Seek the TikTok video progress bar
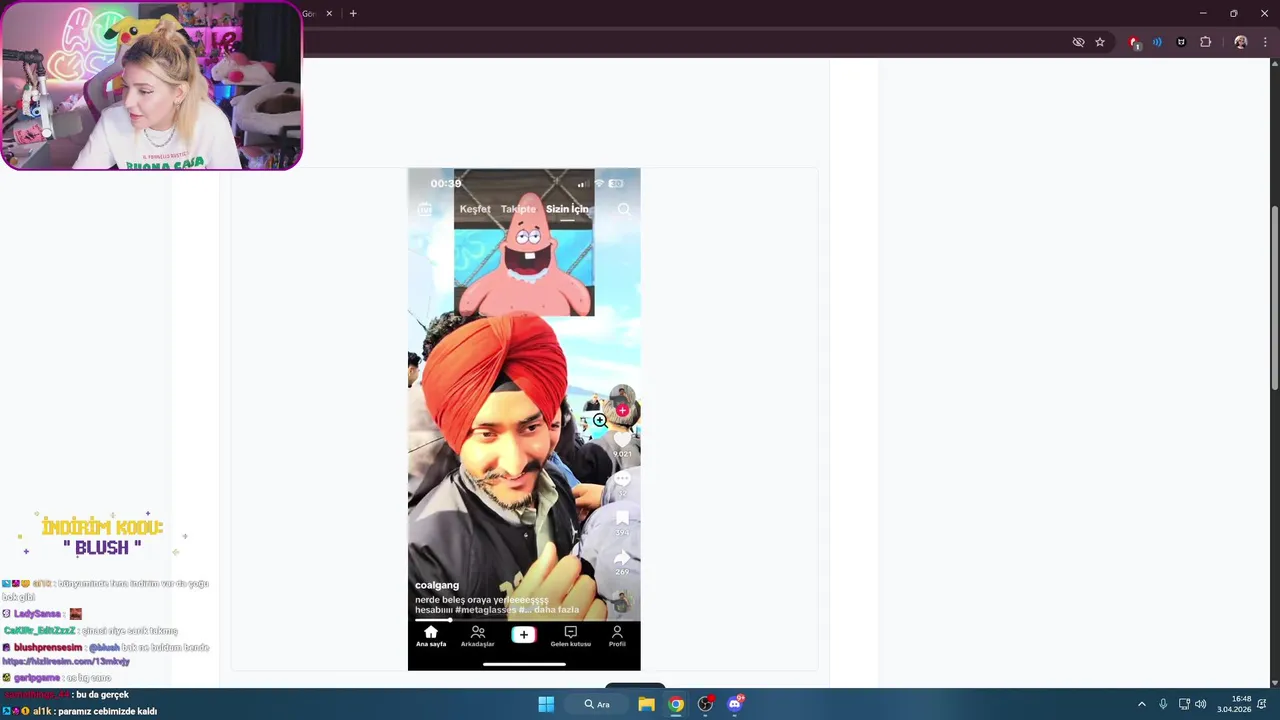Screen dimensions: 1280x720 tap(524, 620)
